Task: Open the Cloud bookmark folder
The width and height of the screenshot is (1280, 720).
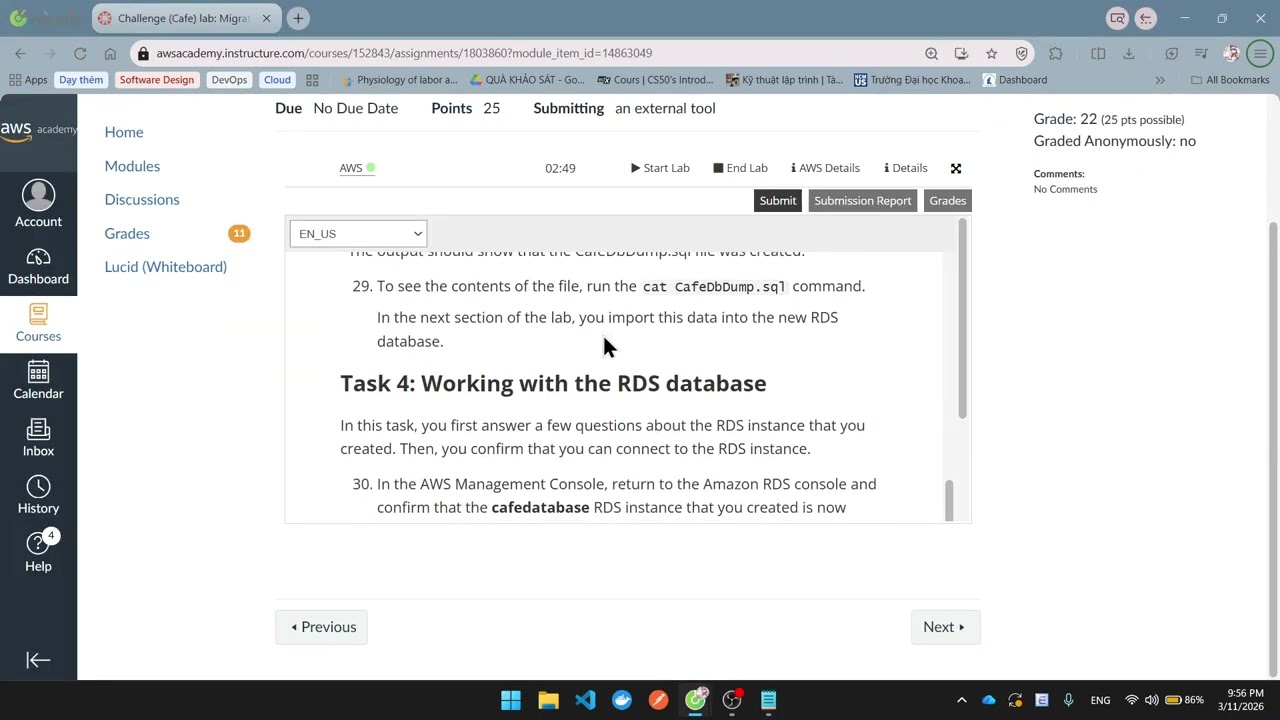Action: click(x=277, y=80)
